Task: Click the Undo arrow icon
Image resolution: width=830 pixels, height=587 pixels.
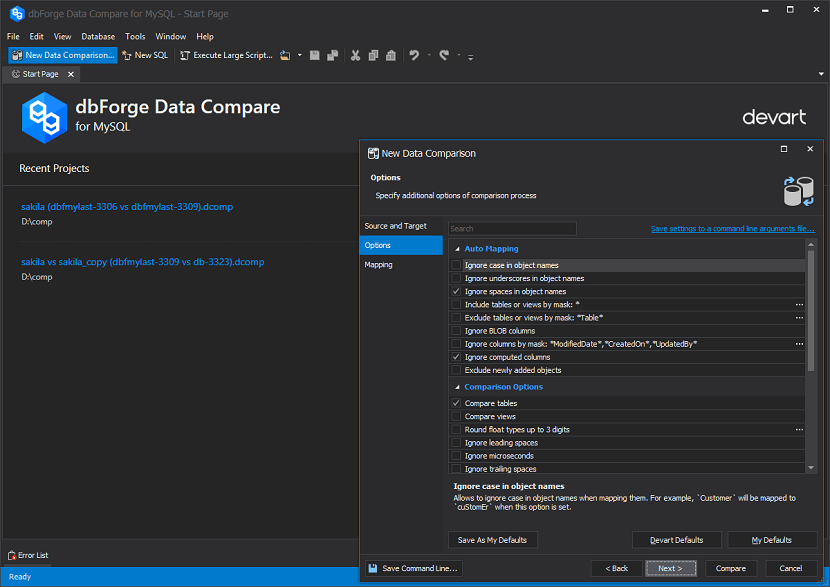Action: [414, 55]
